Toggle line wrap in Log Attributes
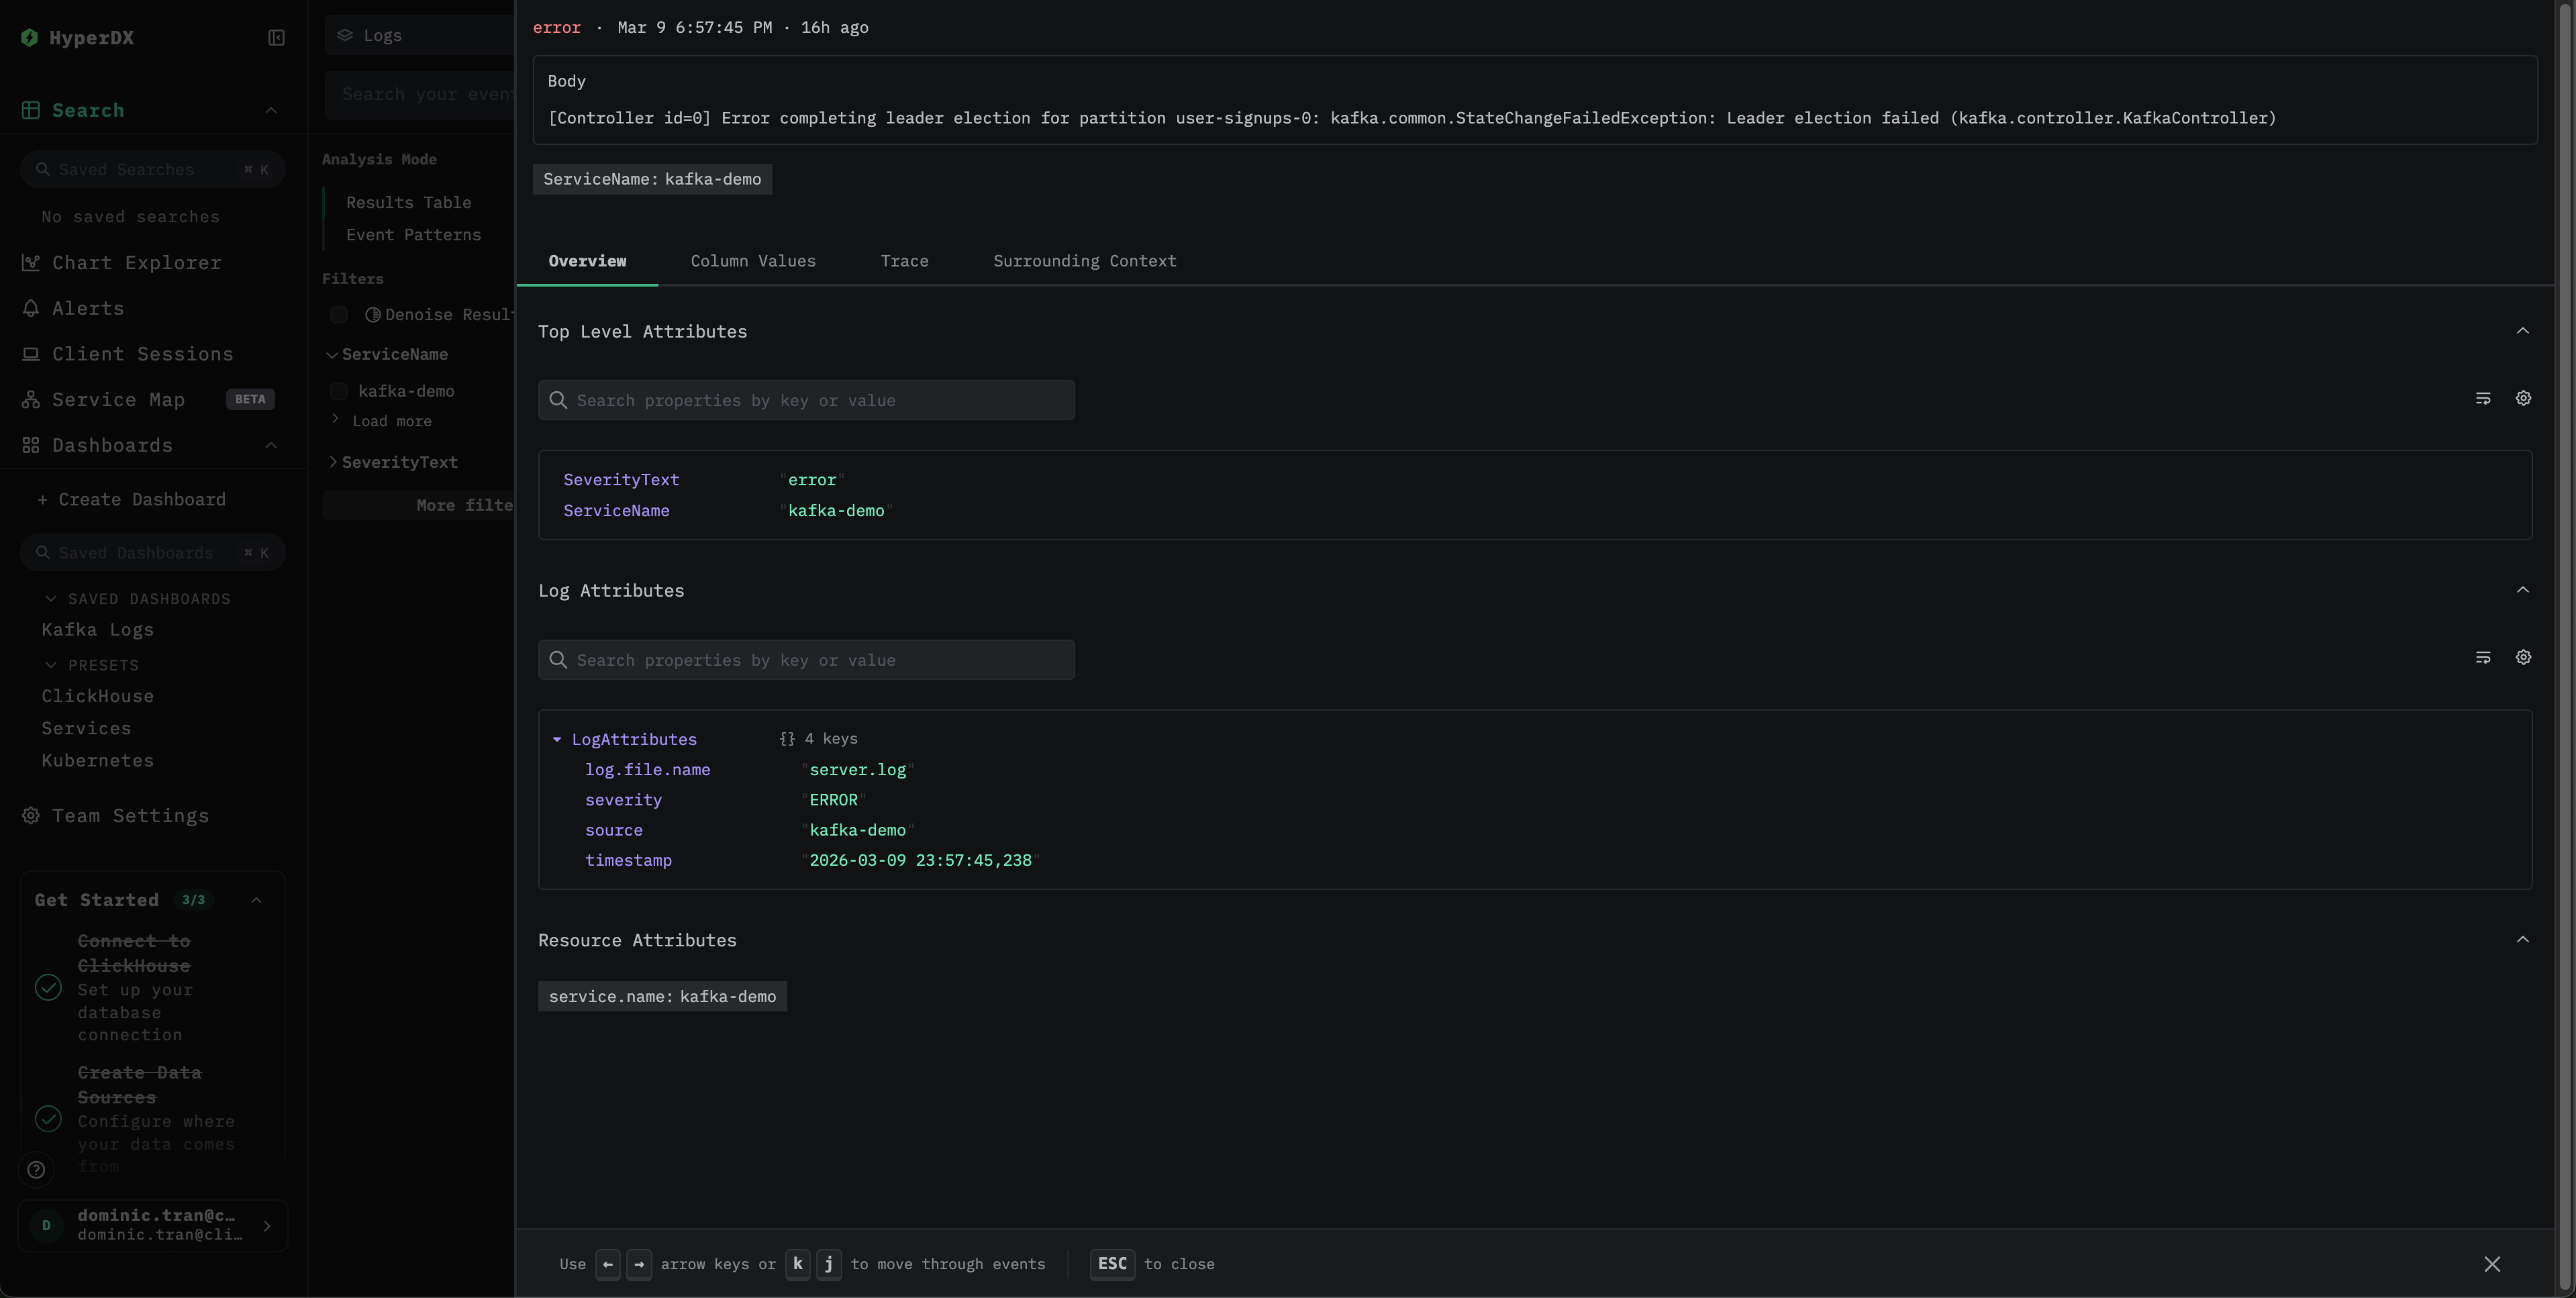This screenshot has height=1298, width=2576. tap(2482, 657)
